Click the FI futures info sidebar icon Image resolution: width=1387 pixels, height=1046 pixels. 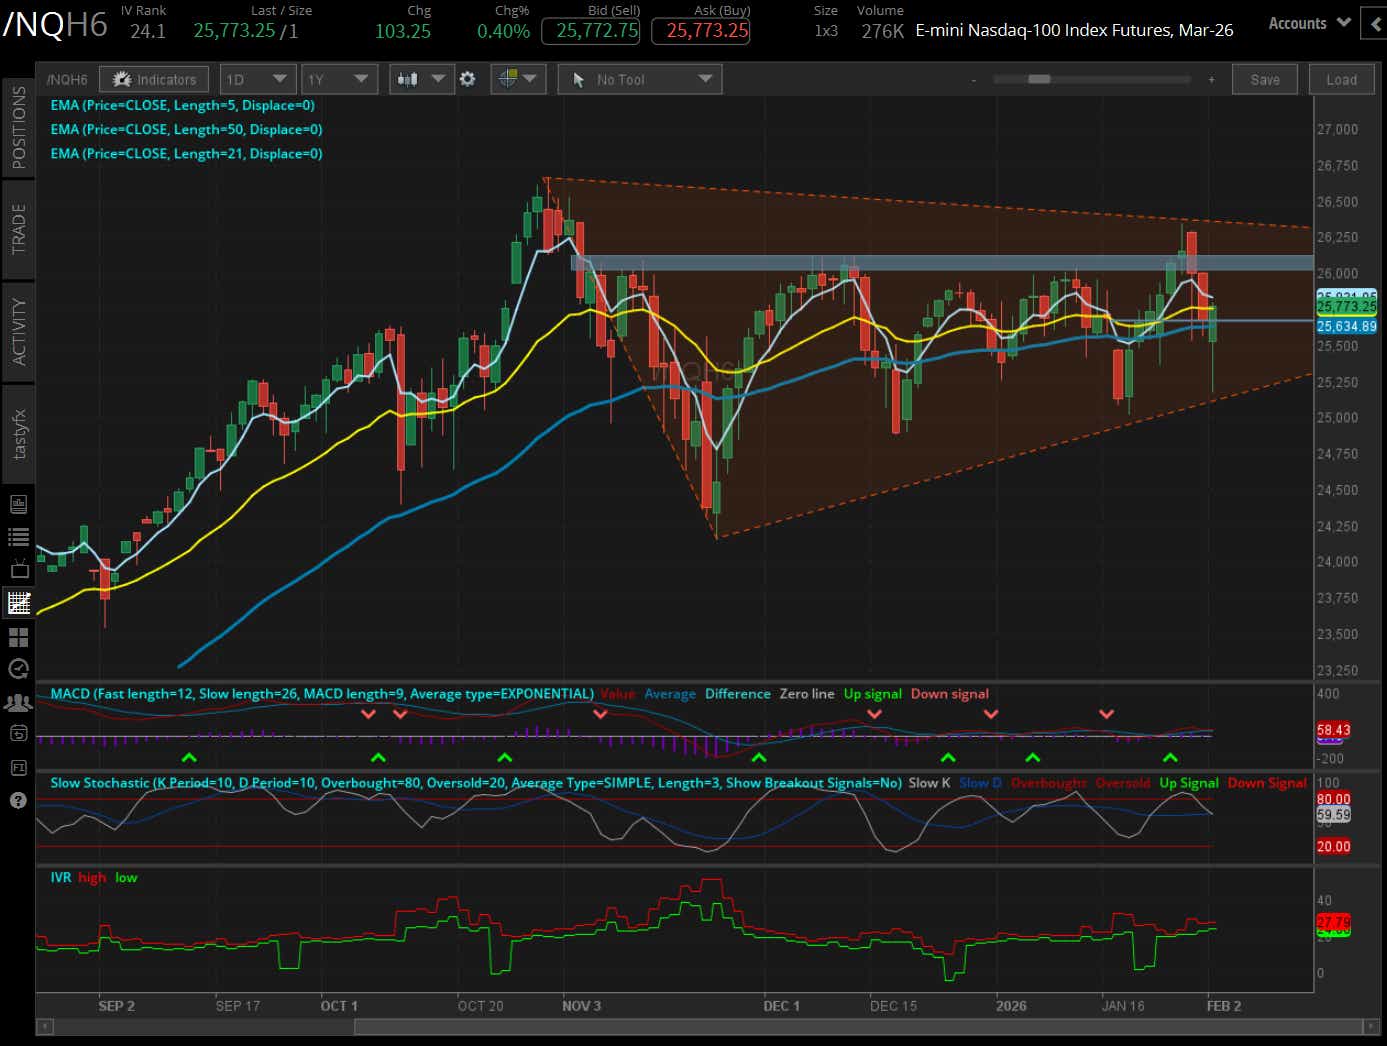click(18, 767)
